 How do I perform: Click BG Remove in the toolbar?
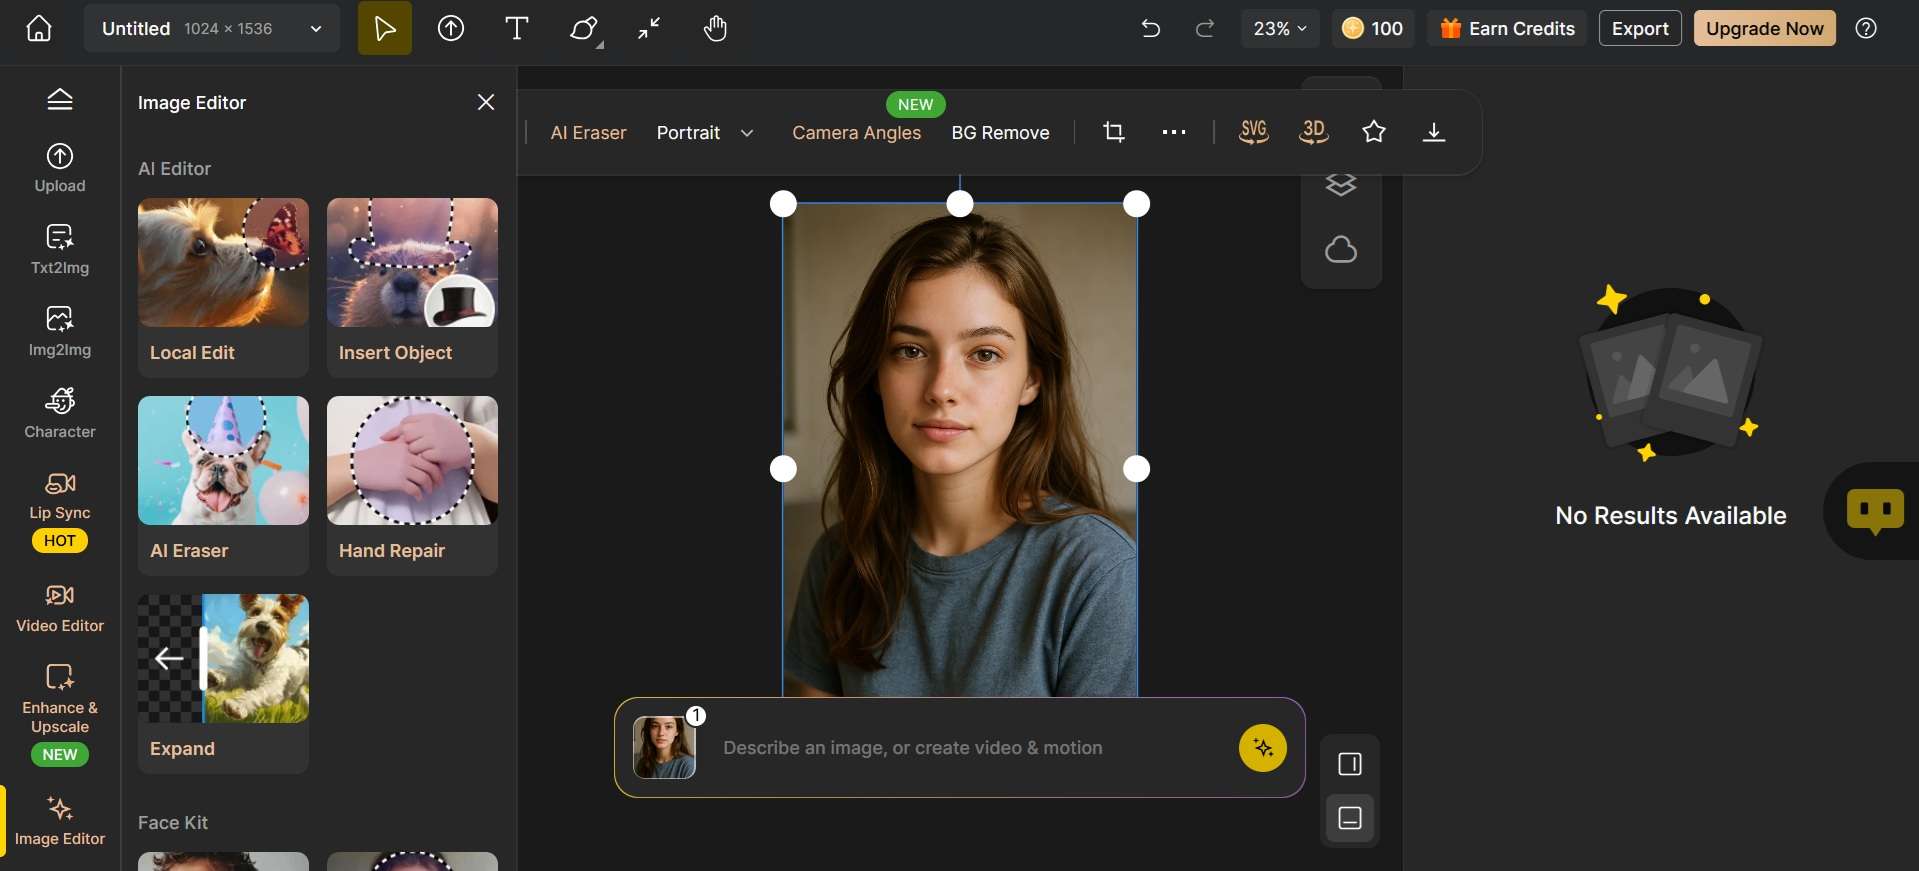(1000, 133)
